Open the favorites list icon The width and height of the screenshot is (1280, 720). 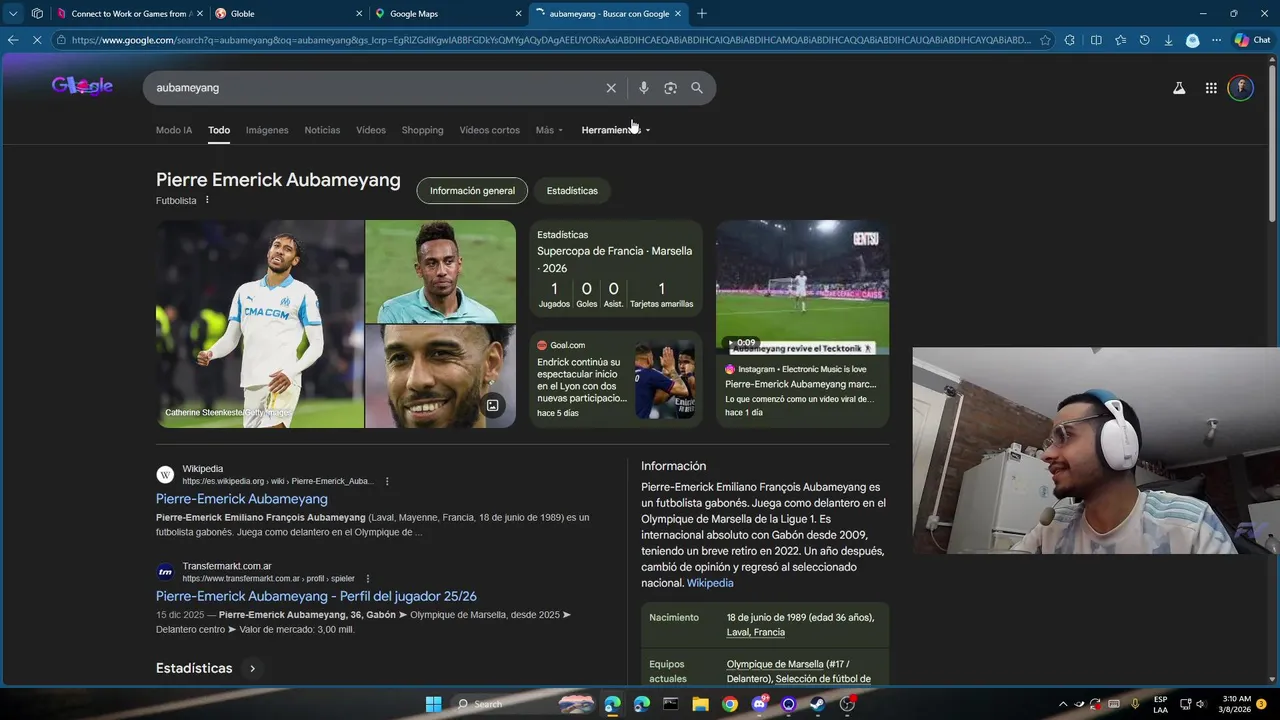1120,40
